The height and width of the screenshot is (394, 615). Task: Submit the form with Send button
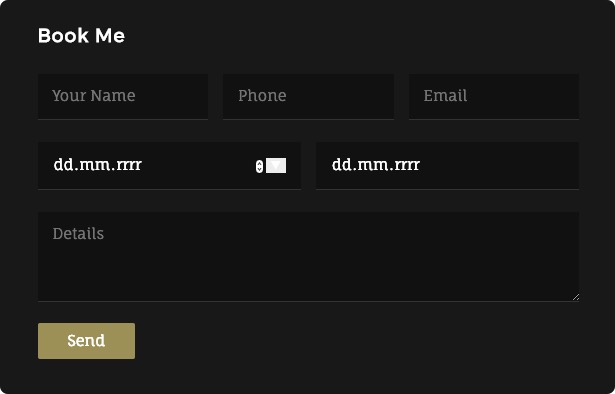(x=86, y=341)
